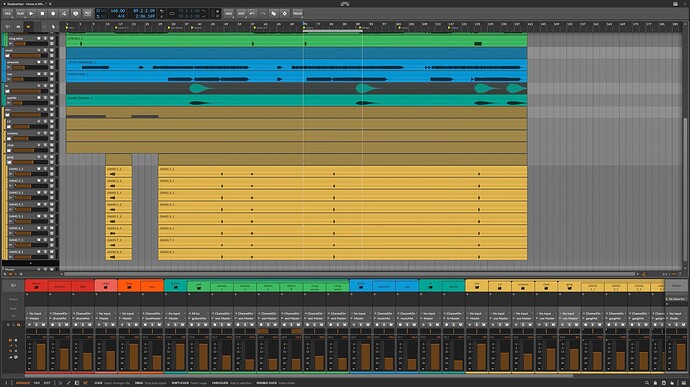Click the EDIT button in toolbar

pos(241,14)
